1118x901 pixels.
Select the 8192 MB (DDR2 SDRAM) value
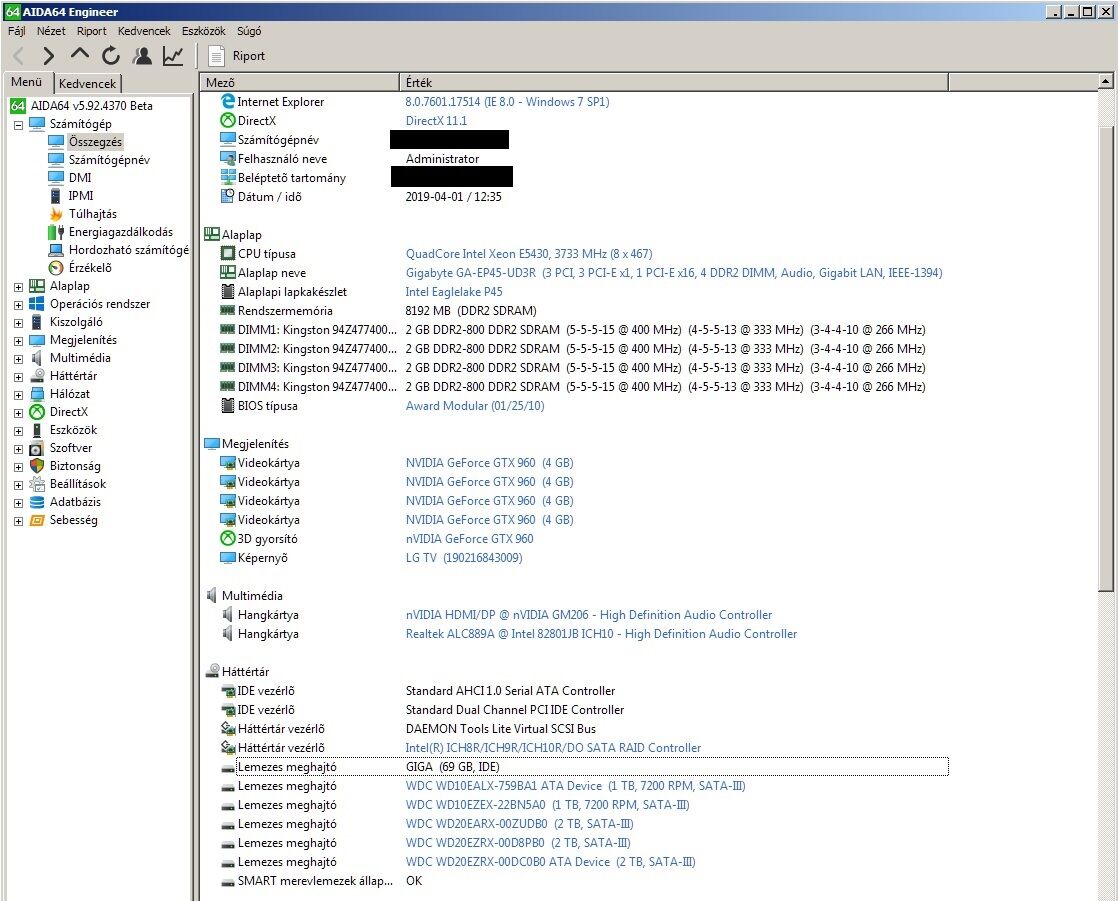click(471, 311)
